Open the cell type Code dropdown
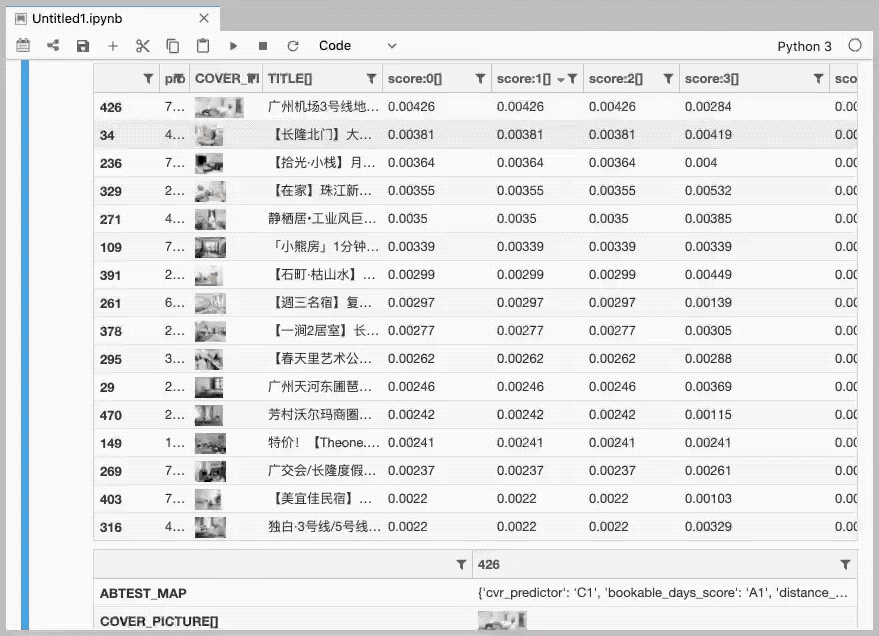 [357, 46]
